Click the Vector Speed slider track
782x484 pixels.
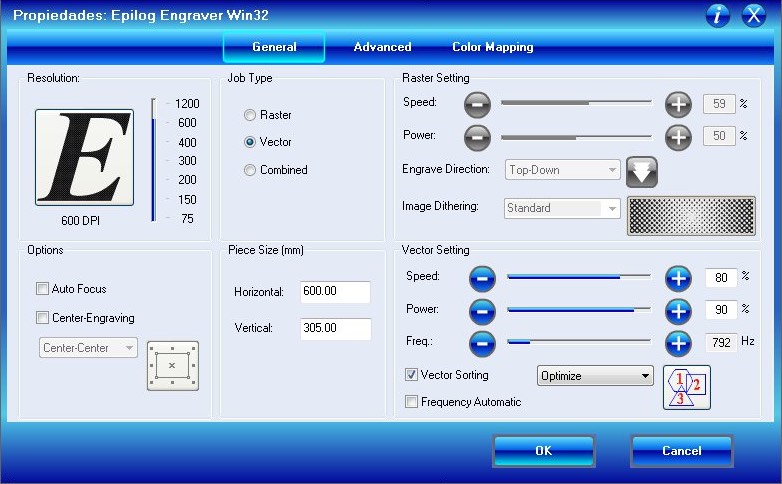[x=579, y=276]
